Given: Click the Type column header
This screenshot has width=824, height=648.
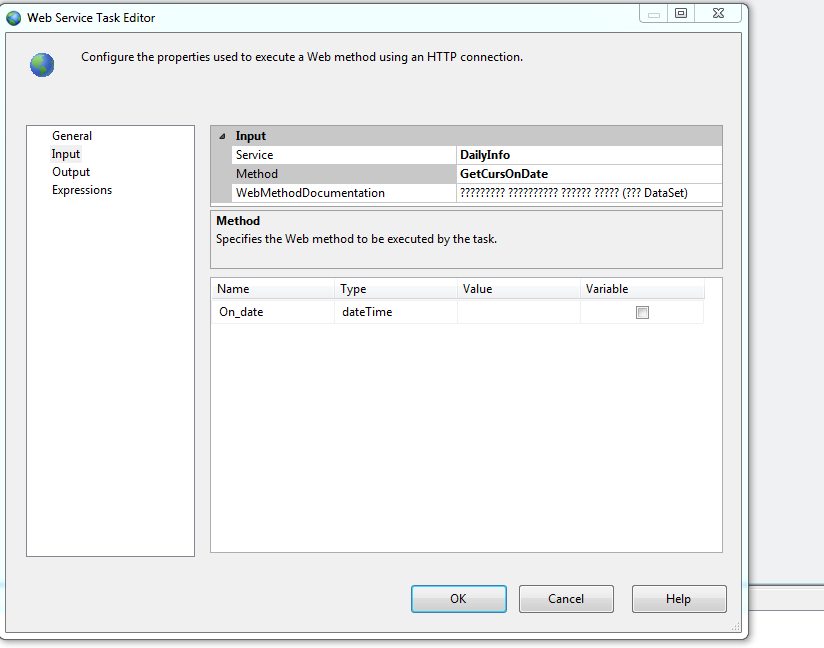Looking at the screenshot, I should click(x=396, y=289).
